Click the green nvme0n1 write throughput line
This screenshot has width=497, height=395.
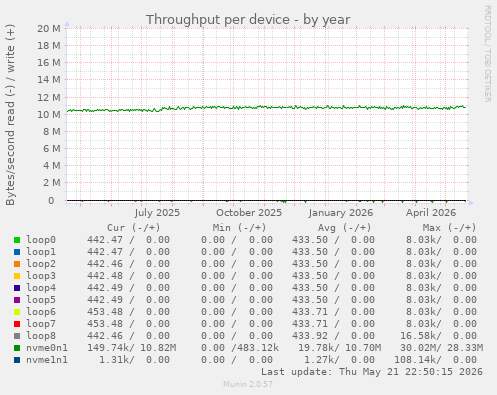point(267,107)
